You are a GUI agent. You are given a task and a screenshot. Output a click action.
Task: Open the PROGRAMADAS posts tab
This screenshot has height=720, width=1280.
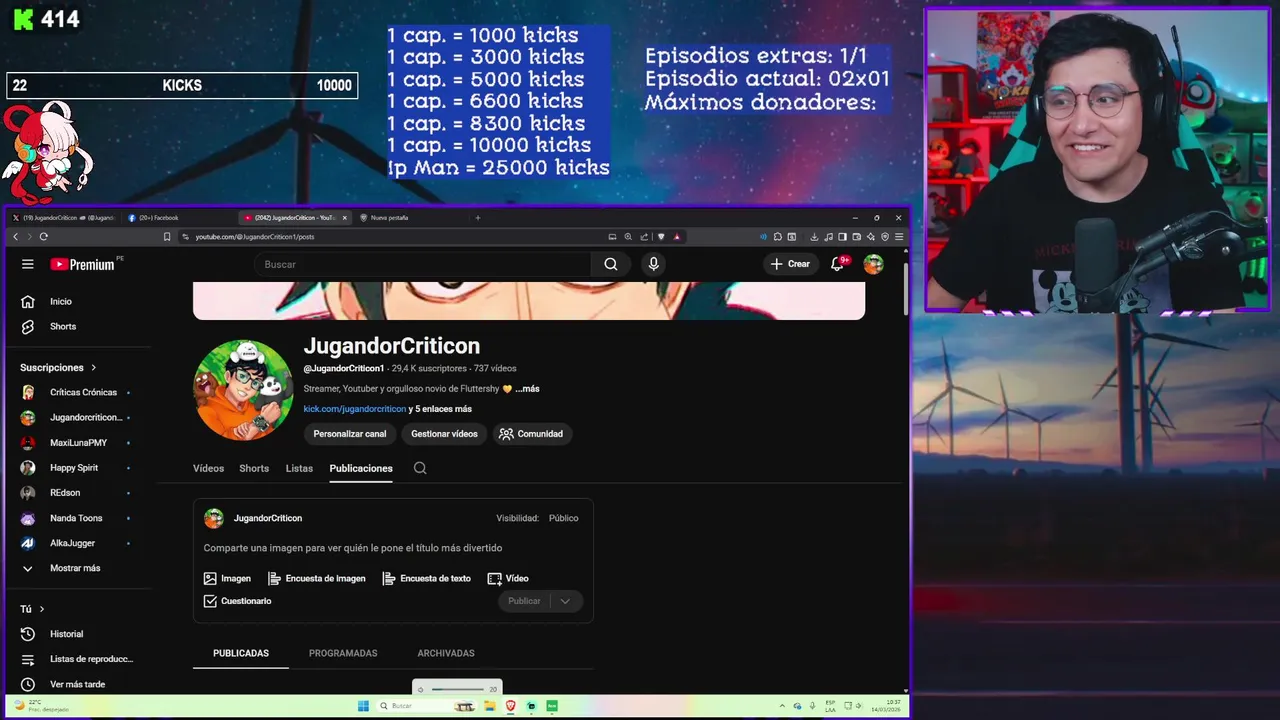click(x=343, y=653)
